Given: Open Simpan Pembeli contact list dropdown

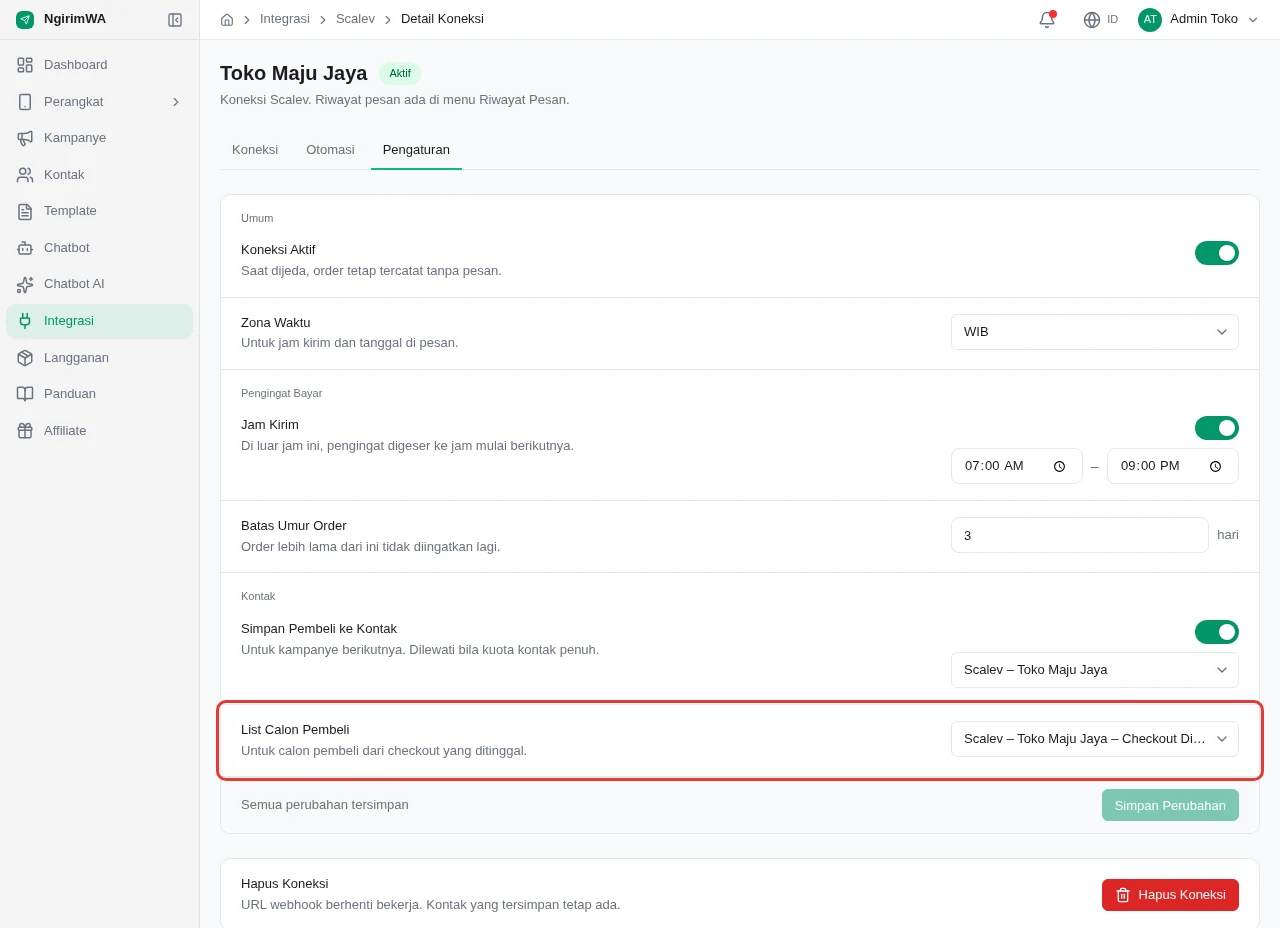Looking at the screenshot, I should 1095,670.
